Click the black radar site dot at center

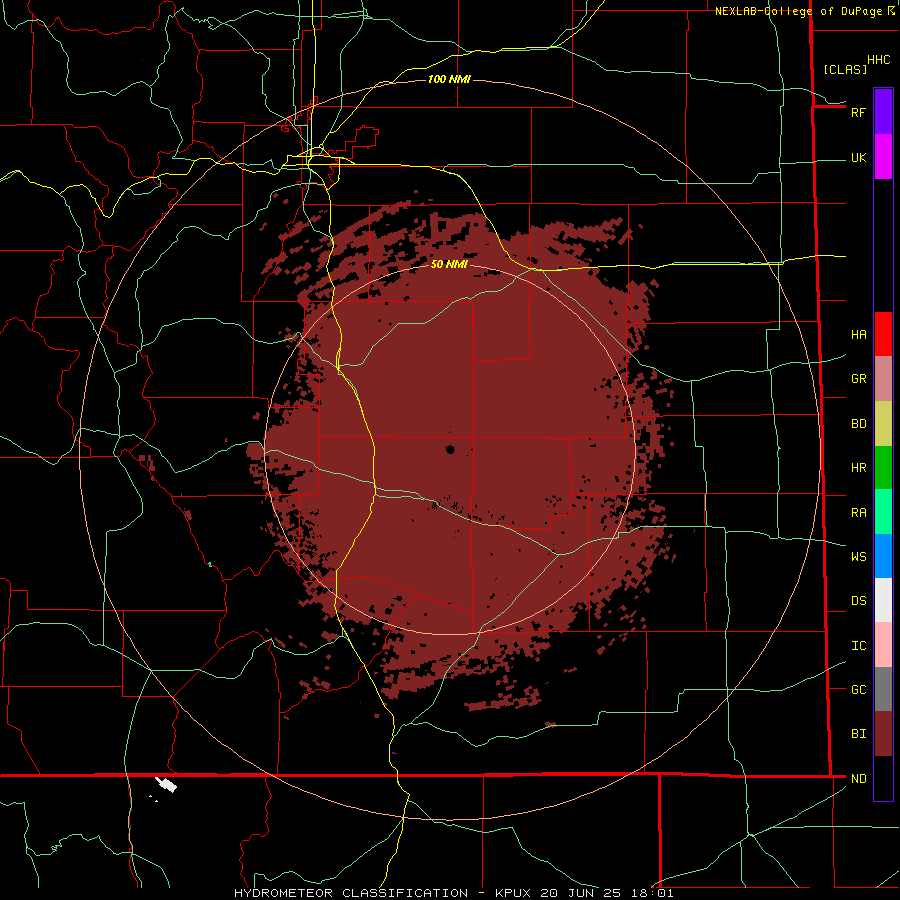click(x=450, y=449)
